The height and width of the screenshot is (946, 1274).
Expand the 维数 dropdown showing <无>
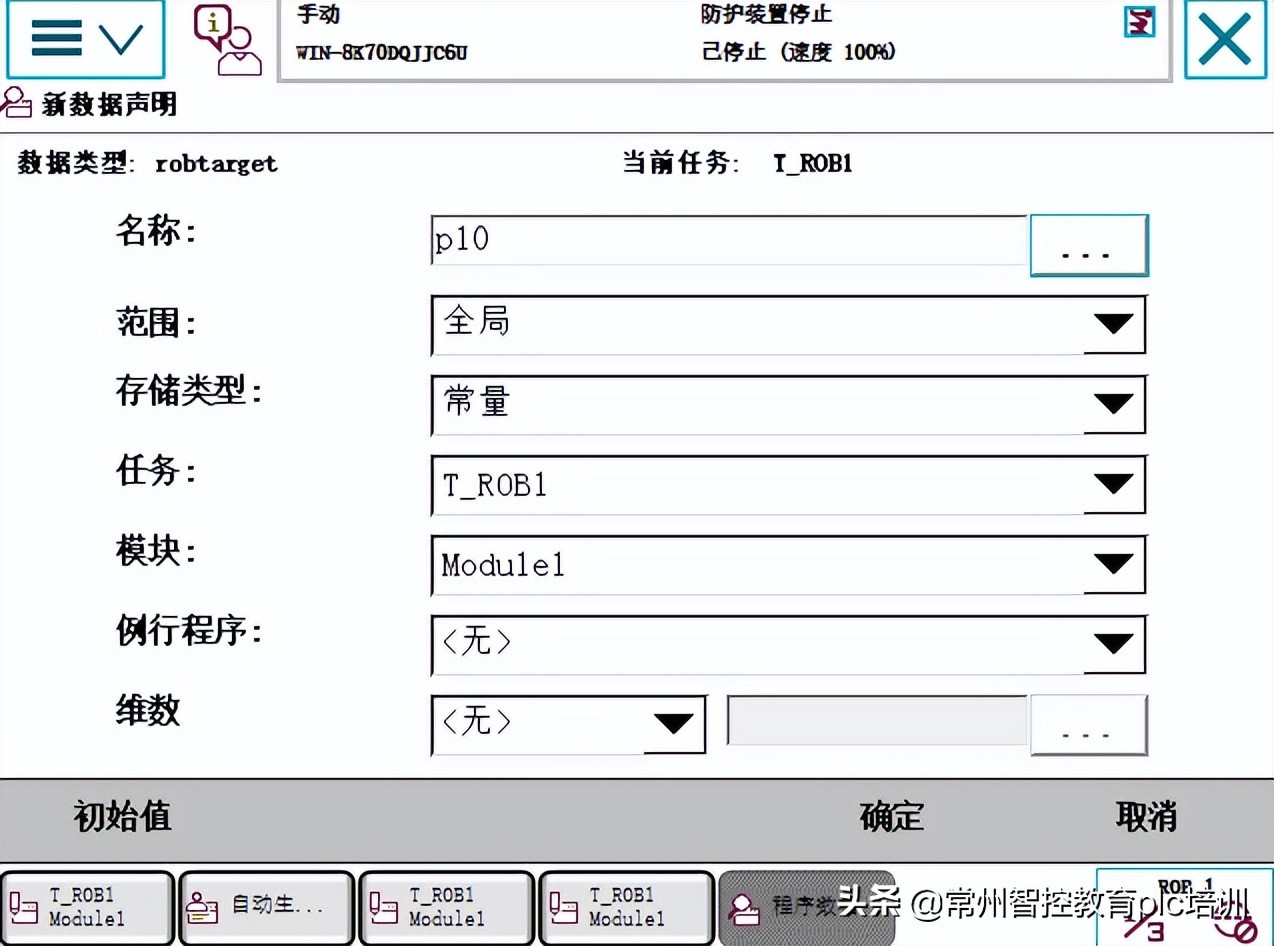coord(568,724)
